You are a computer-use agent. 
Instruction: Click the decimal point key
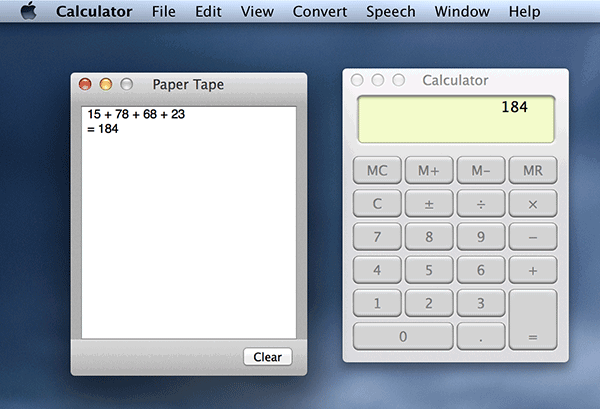481,336
